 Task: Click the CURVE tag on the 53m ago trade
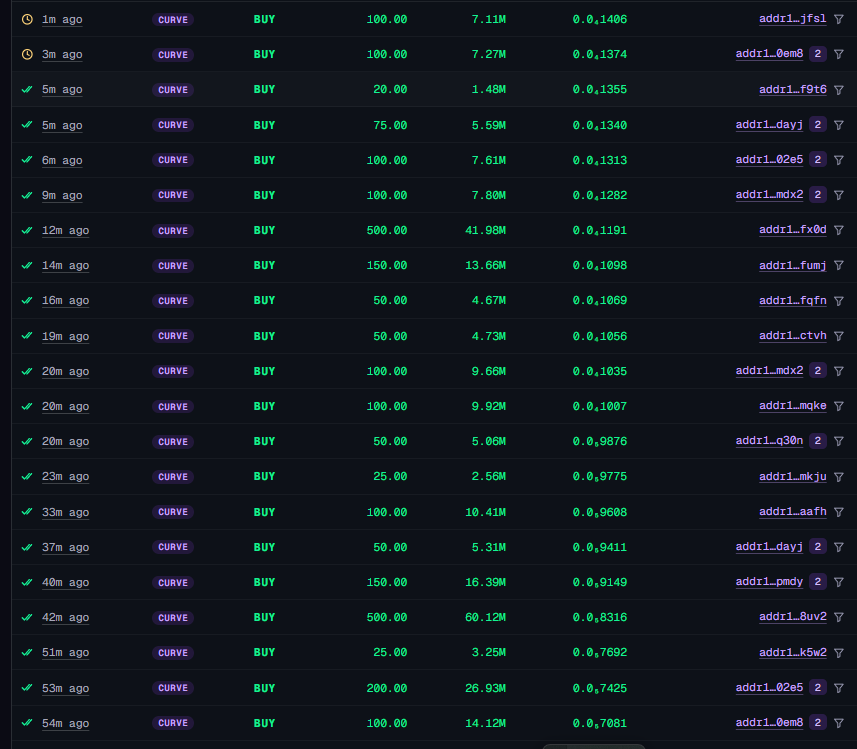pos(173,688)
